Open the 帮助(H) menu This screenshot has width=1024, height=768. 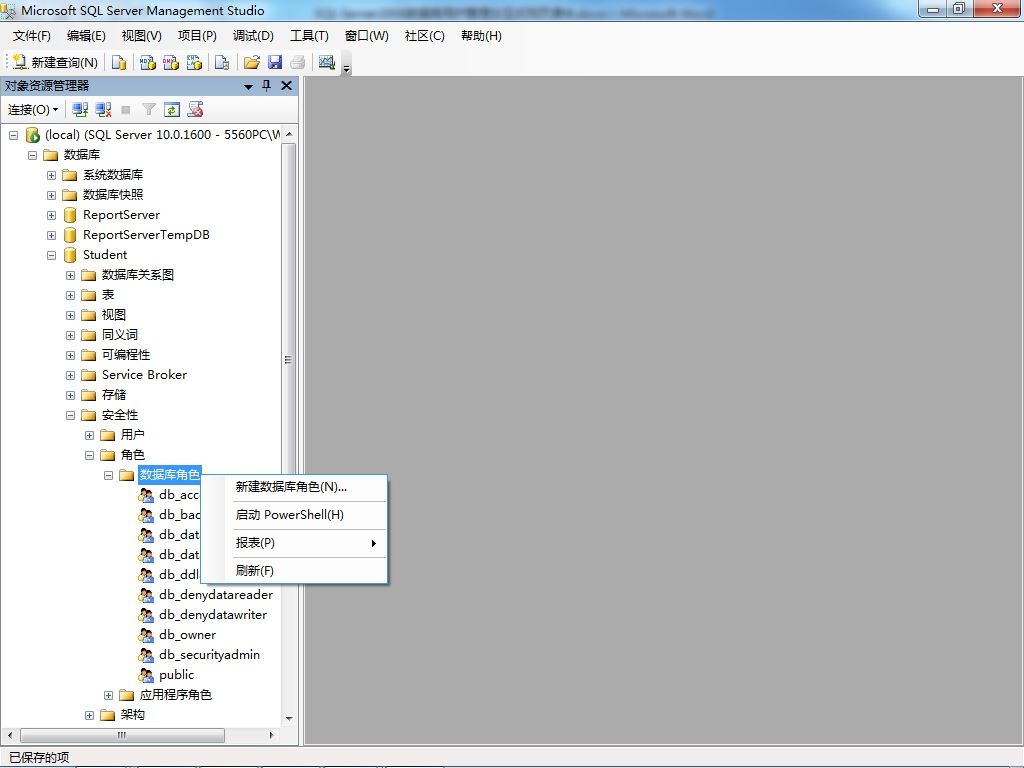coord(481,36)
